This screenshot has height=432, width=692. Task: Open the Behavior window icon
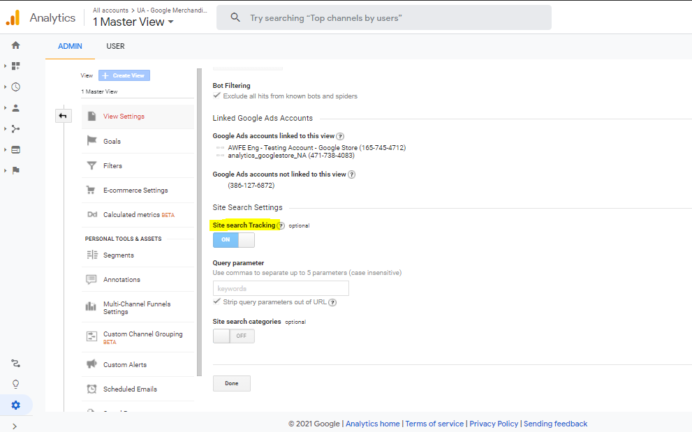click(16, 150)
